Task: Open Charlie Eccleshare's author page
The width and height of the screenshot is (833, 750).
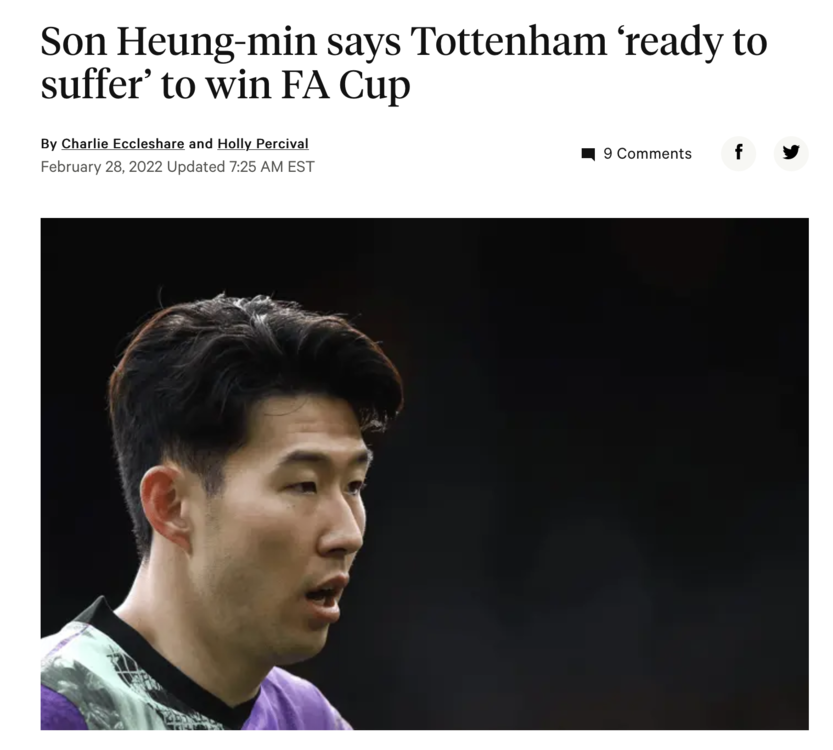Action: [x=123, y=143]
